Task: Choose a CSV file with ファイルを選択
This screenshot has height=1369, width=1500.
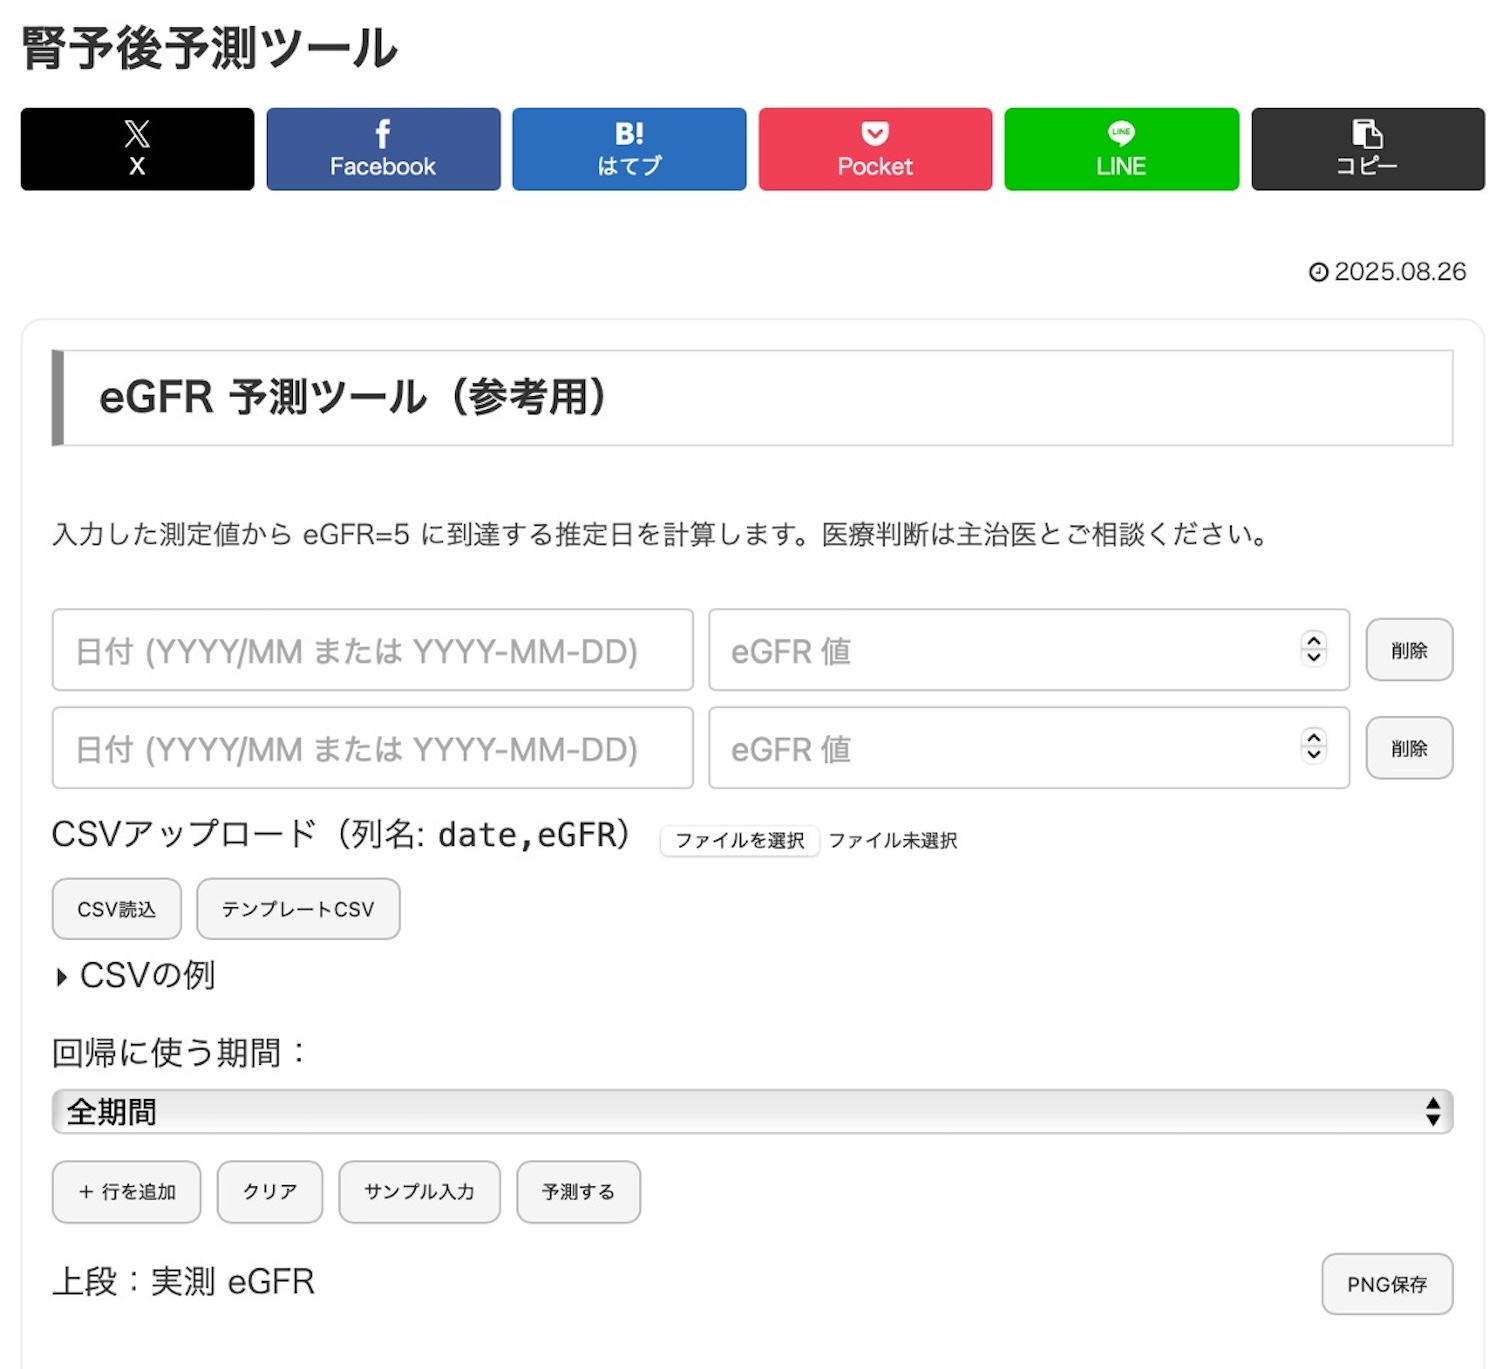Action: [740, 841]
